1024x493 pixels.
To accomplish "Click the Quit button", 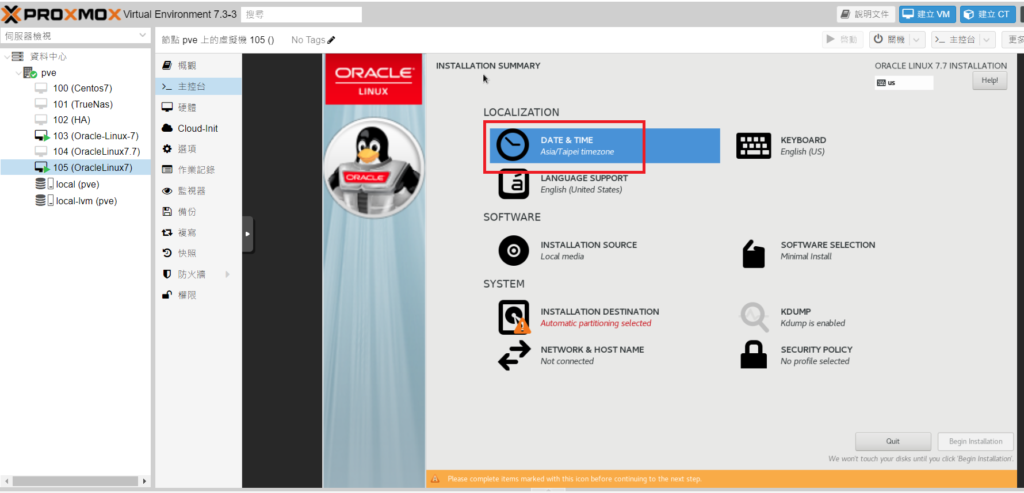I will pyautogui.click(x=893, y=441).
